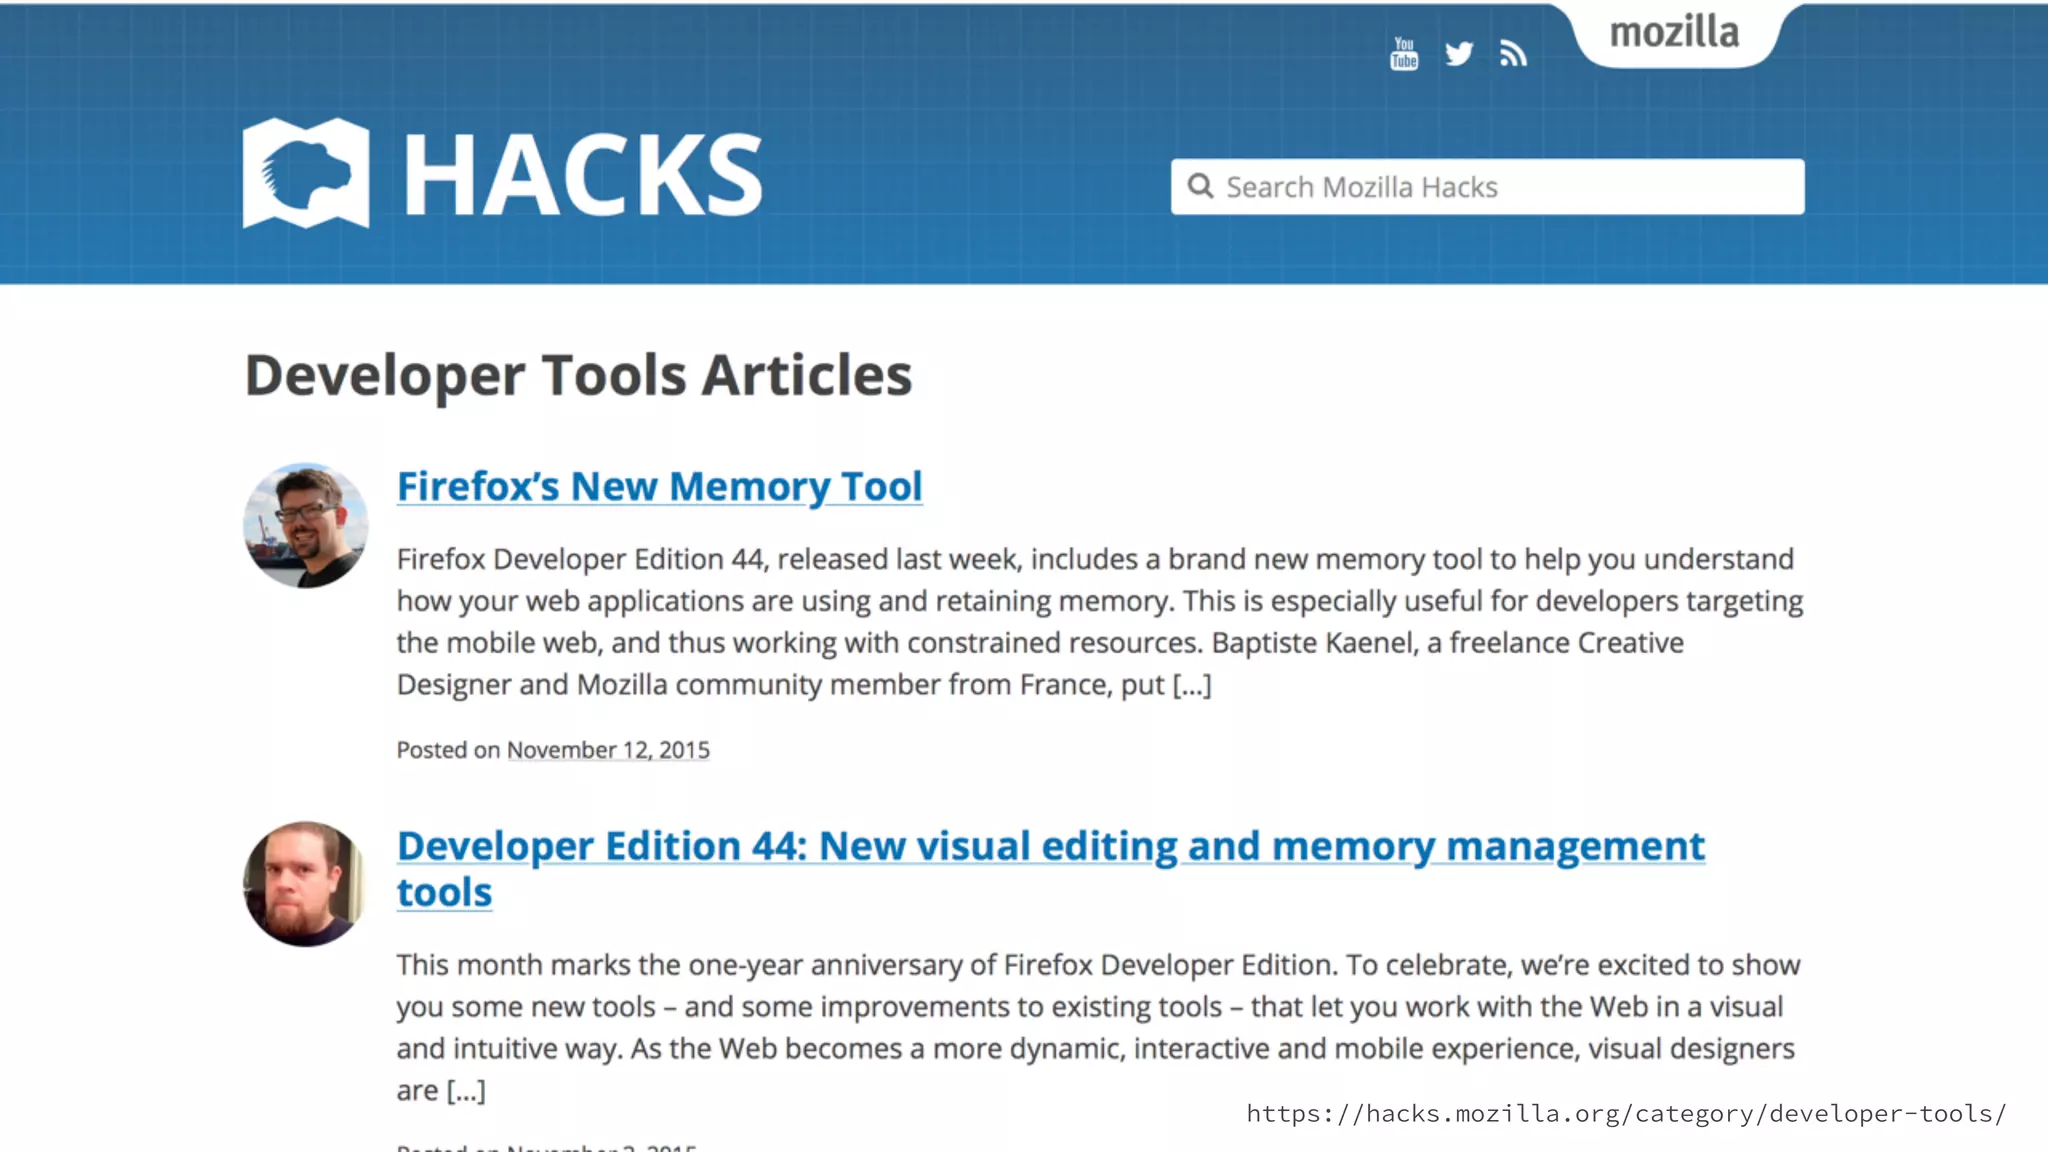Click the one-year anniversary excerpt paragraph

1098,1027
